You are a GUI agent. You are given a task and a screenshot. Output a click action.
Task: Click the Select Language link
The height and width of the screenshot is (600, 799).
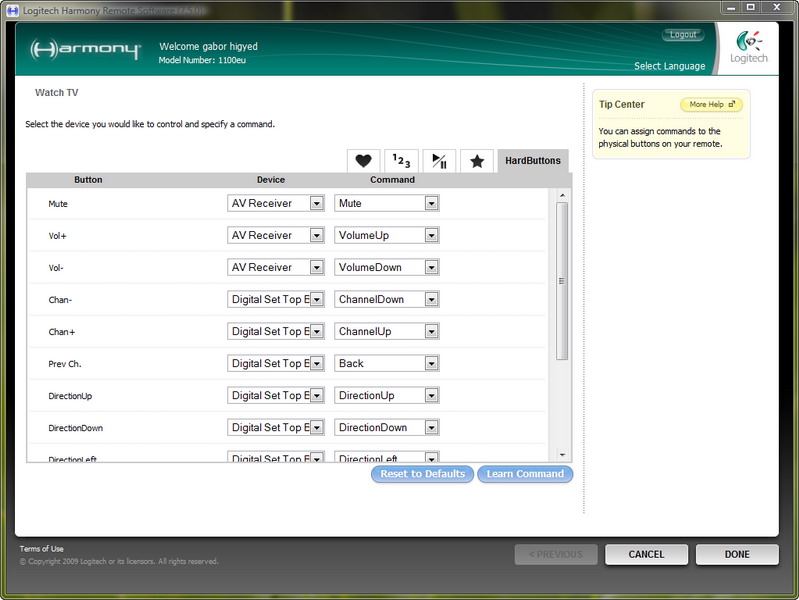click(x=669, y=67)
